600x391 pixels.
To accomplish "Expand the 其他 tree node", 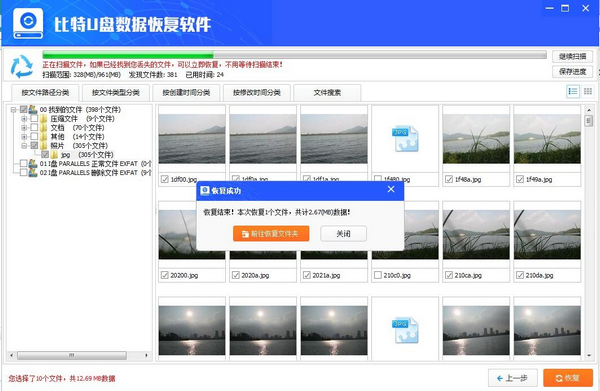I will click(x=24, y=137).
